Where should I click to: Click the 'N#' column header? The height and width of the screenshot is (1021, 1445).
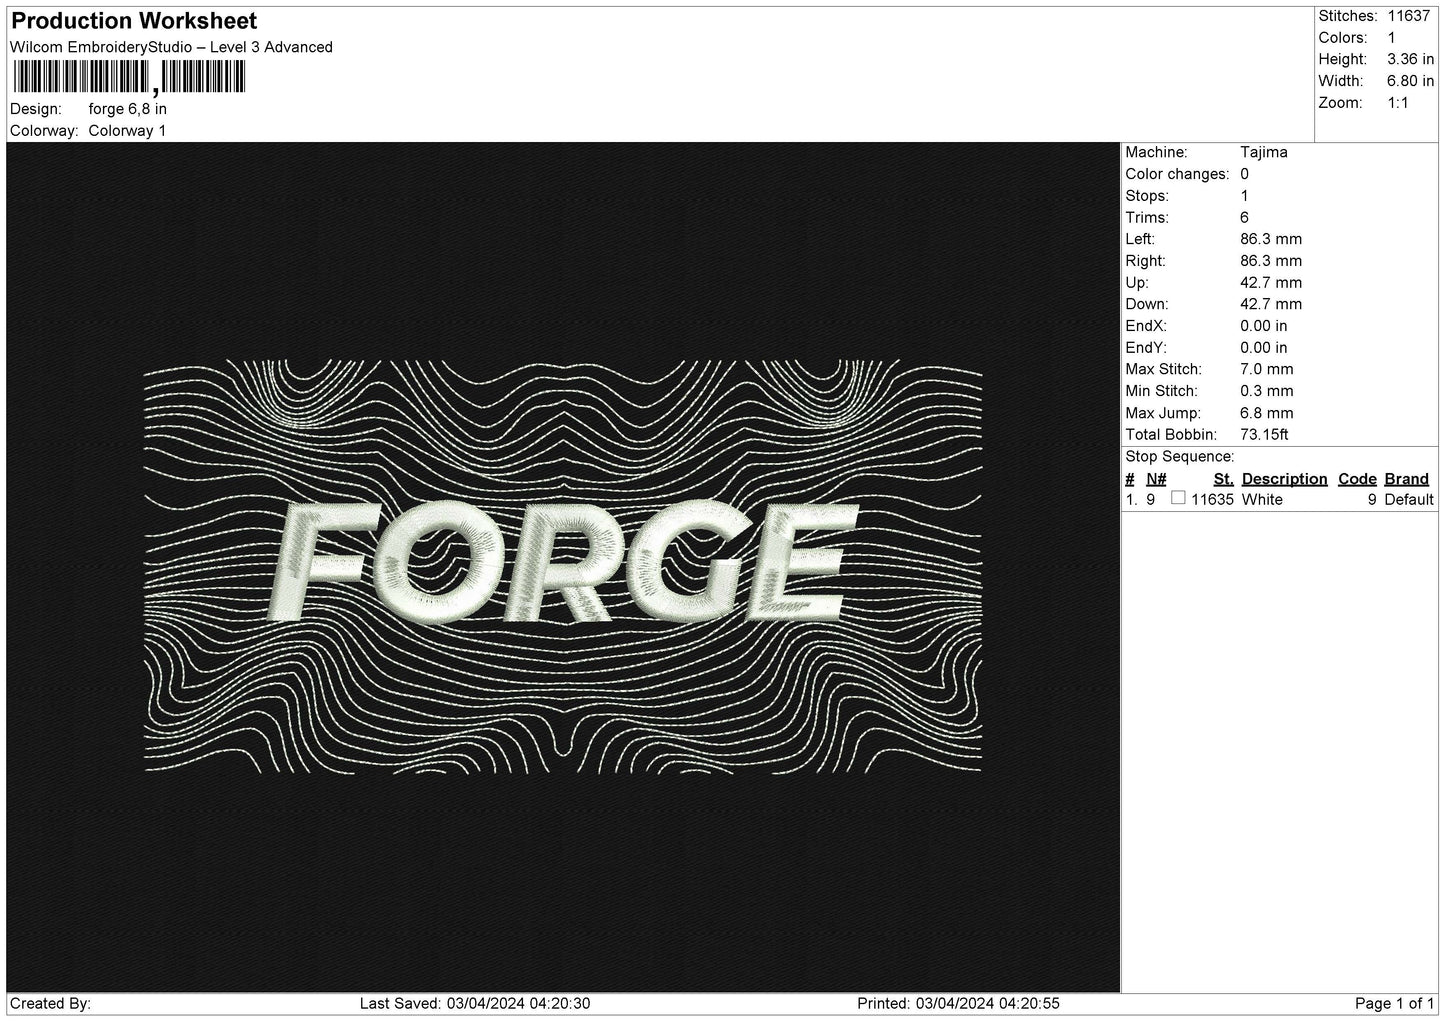[1156, 479]
